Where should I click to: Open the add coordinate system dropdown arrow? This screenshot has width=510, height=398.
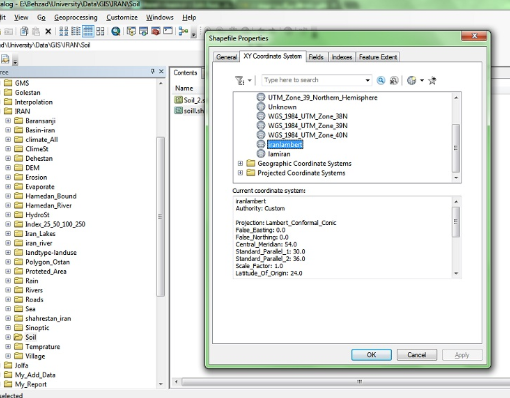tap(422, 80)
